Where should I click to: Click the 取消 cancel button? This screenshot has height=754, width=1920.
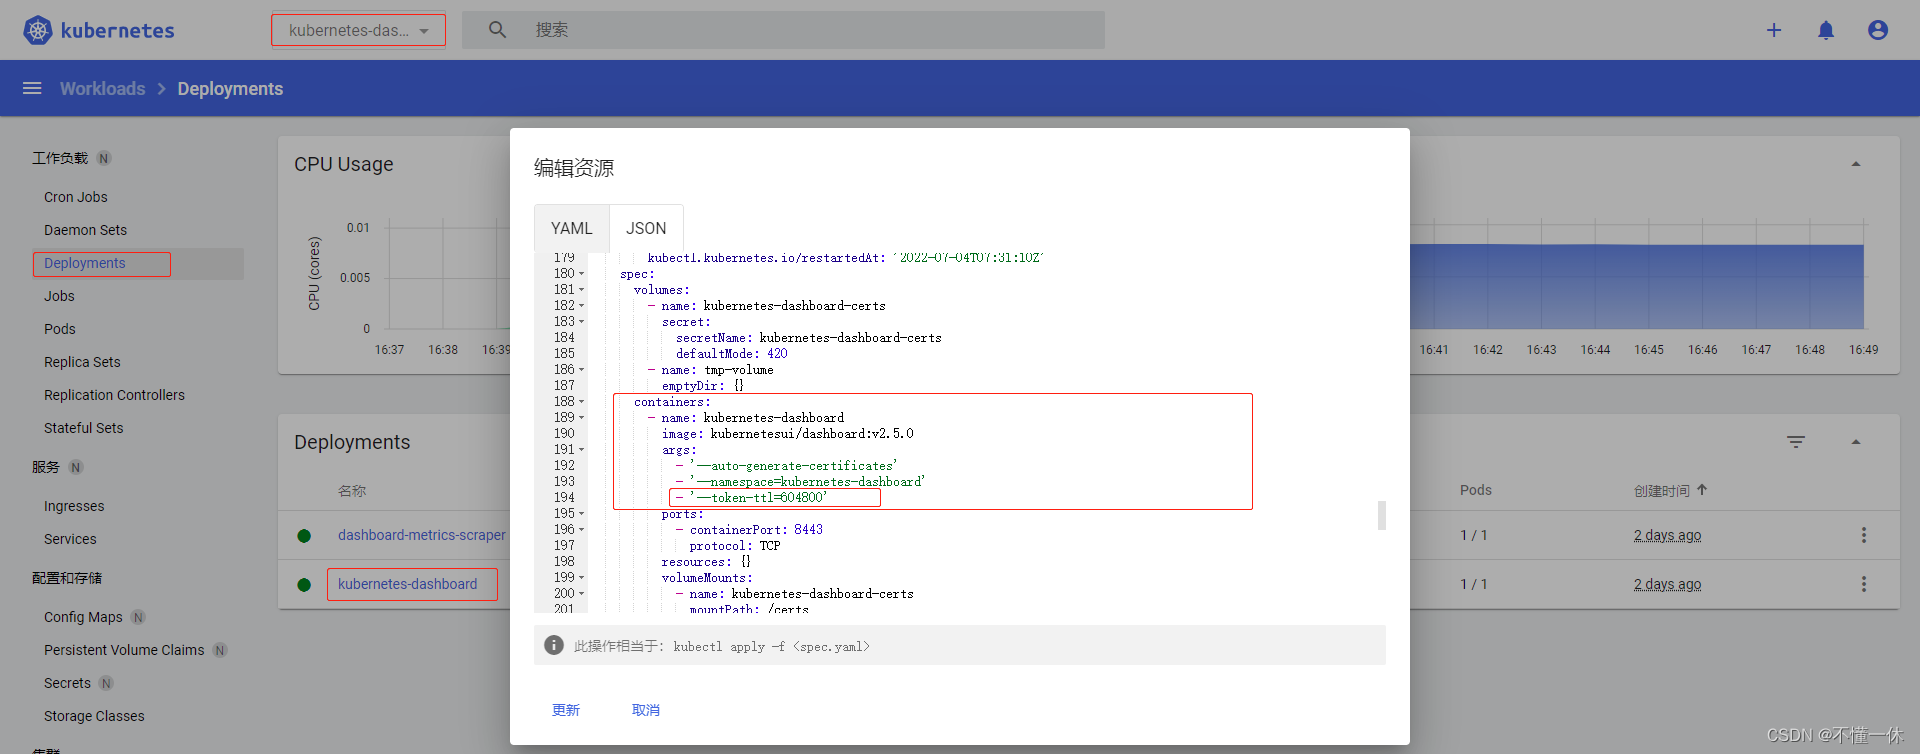coord(646,710)
